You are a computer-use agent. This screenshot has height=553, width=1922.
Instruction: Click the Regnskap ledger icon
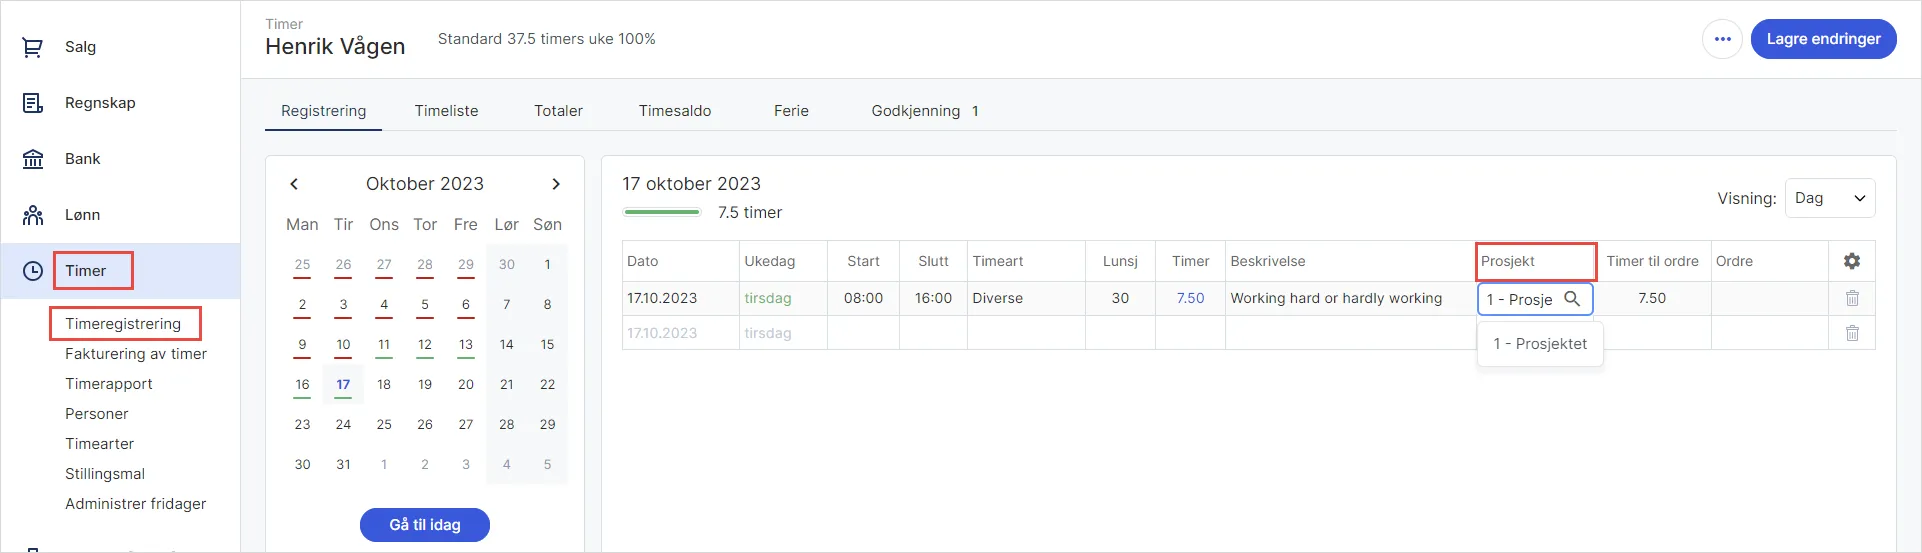tap(33, 103)
